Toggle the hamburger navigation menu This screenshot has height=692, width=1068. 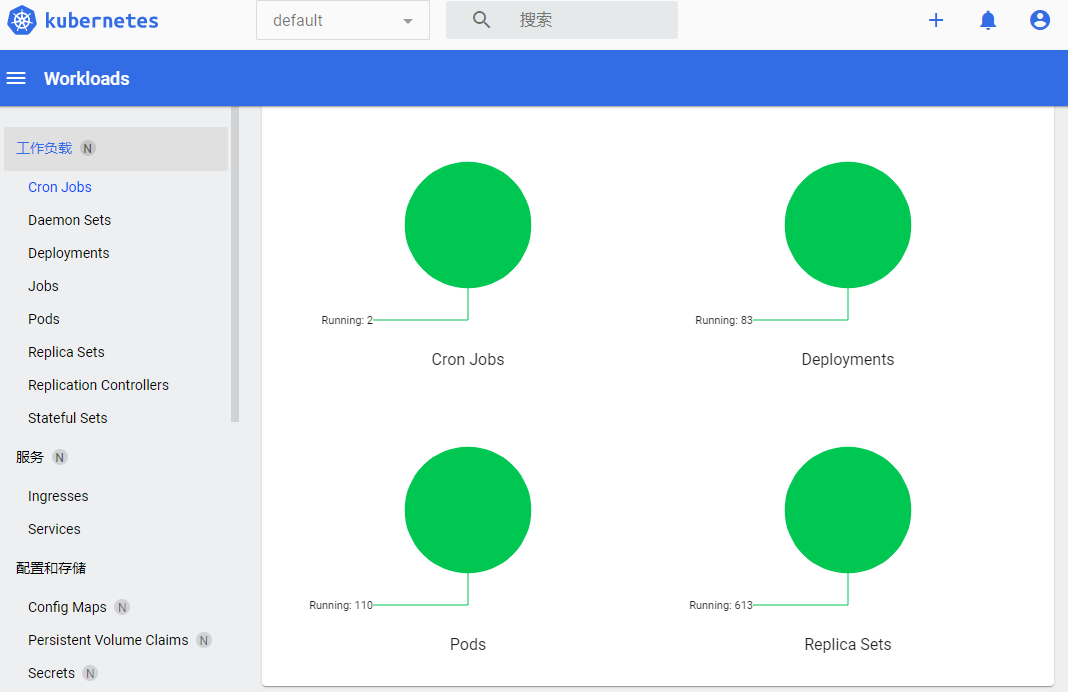(16, 78)
